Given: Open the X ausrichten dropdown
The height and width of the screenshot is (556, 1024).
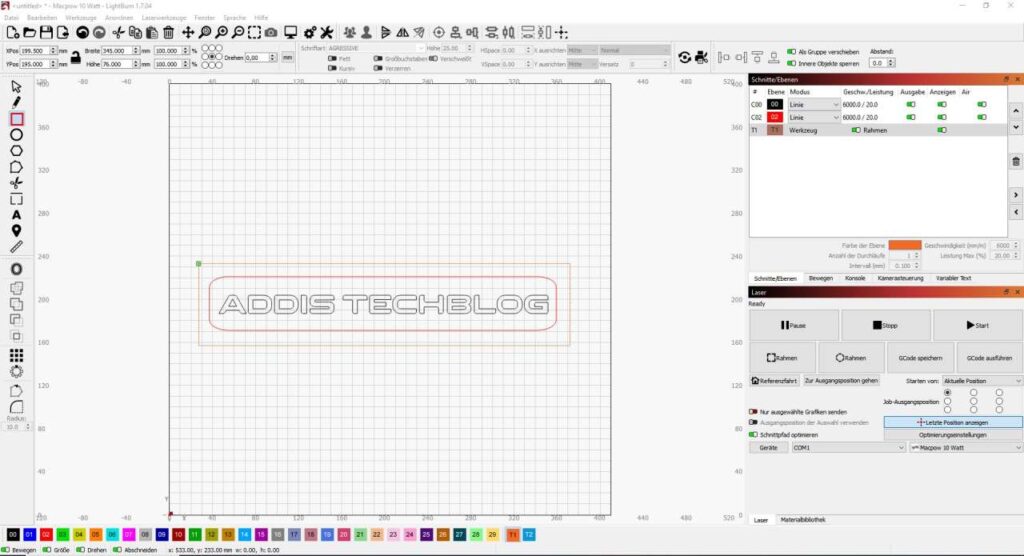Looking at the screenshot, I should tap(581, 50).
